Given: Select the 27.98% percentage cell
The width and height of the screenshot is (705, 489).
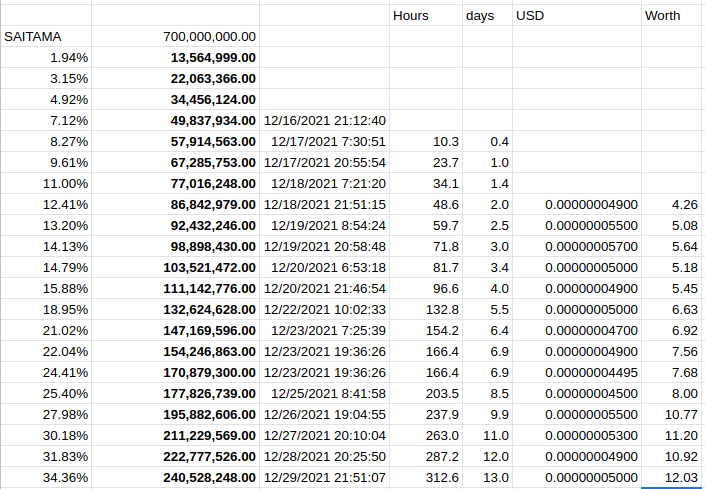Looking at the screenshot, I should coord(46,414).
